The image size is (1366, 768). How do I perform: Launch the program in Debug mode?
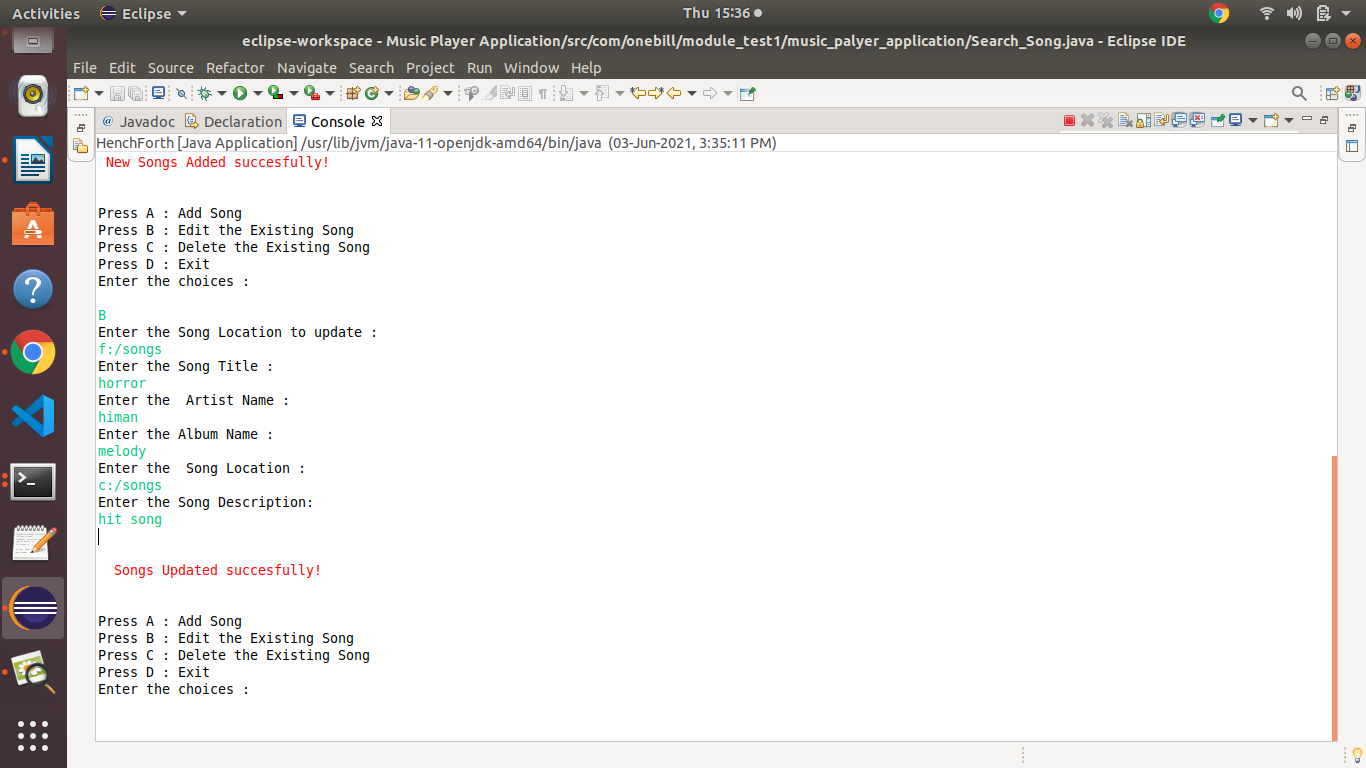[205, 92]
